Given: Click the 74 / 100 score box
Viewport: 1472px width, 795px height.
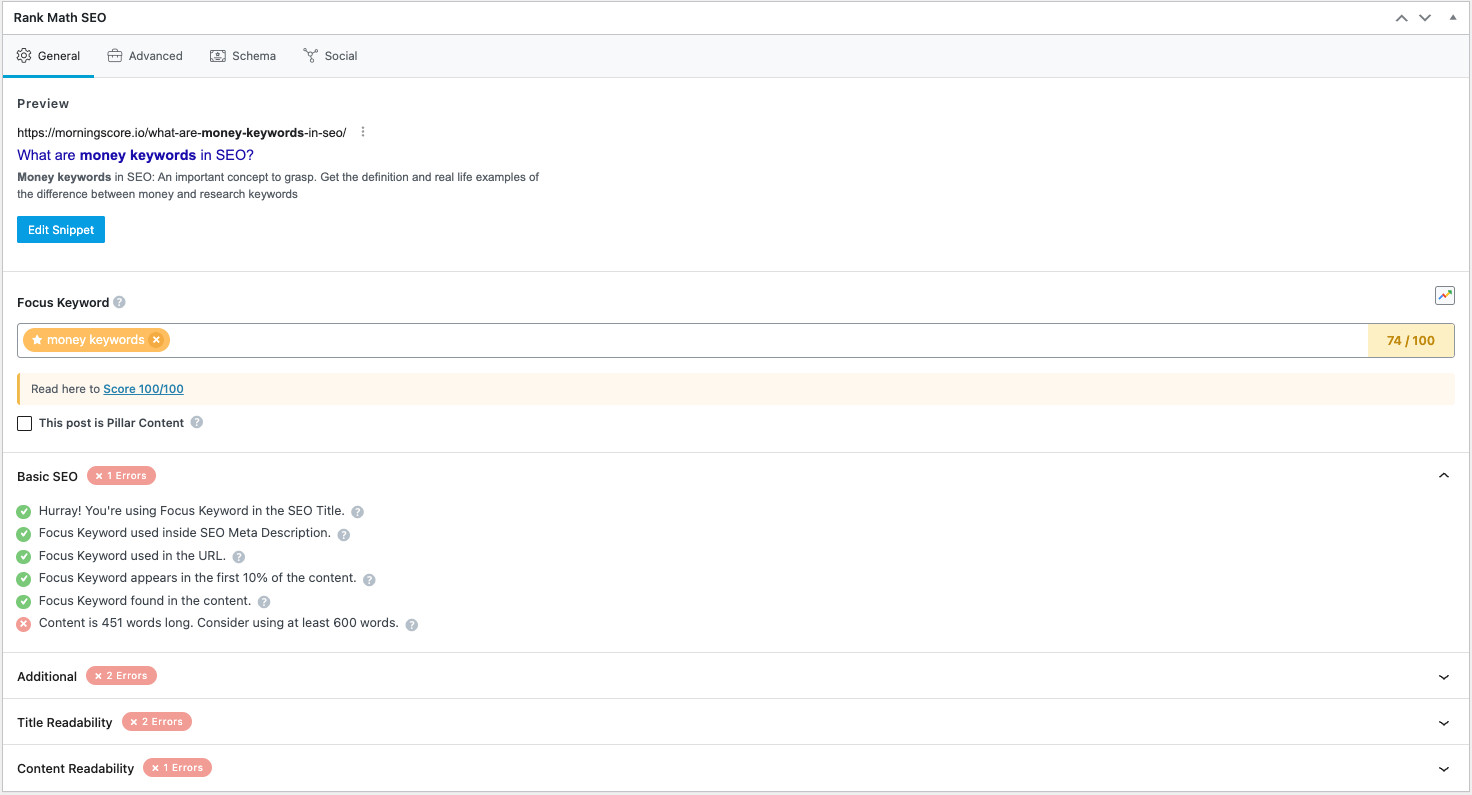Looking at the screenshot, I should click(x=1411, y=341).
